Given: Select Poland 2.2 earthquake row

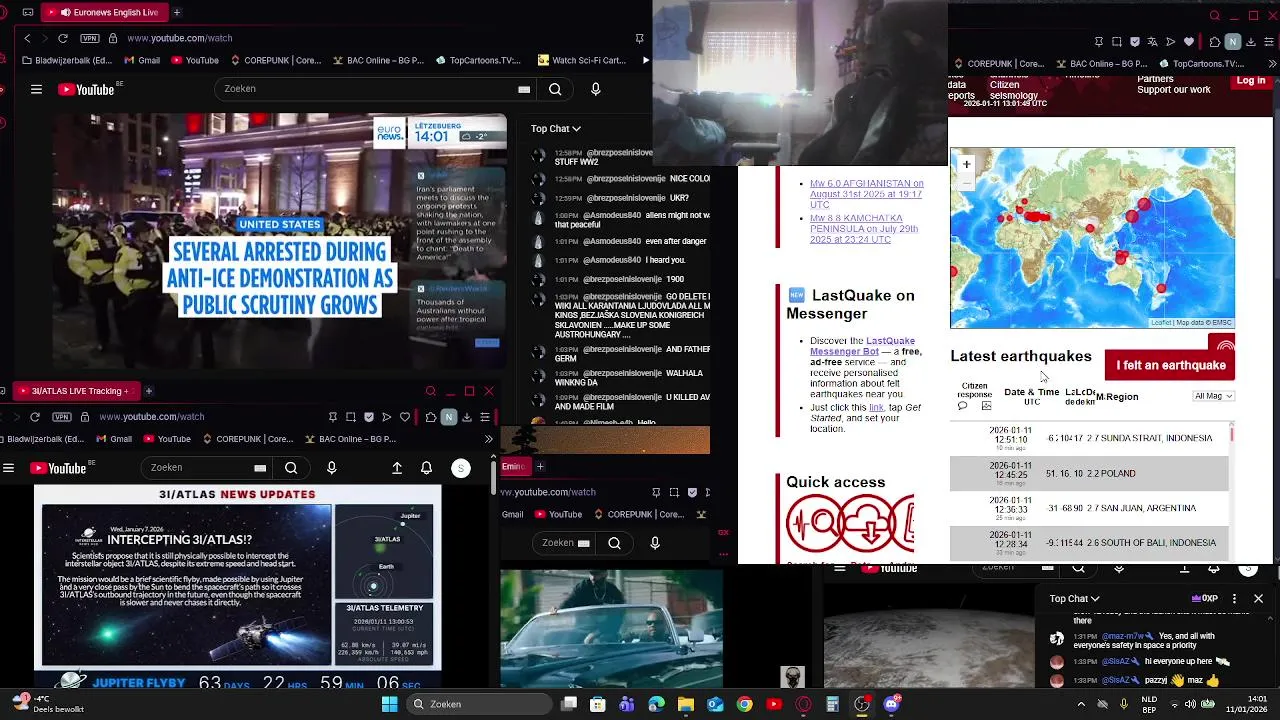Looking at the screenshot, I should pyautogui.click(x=1089, y=473).
